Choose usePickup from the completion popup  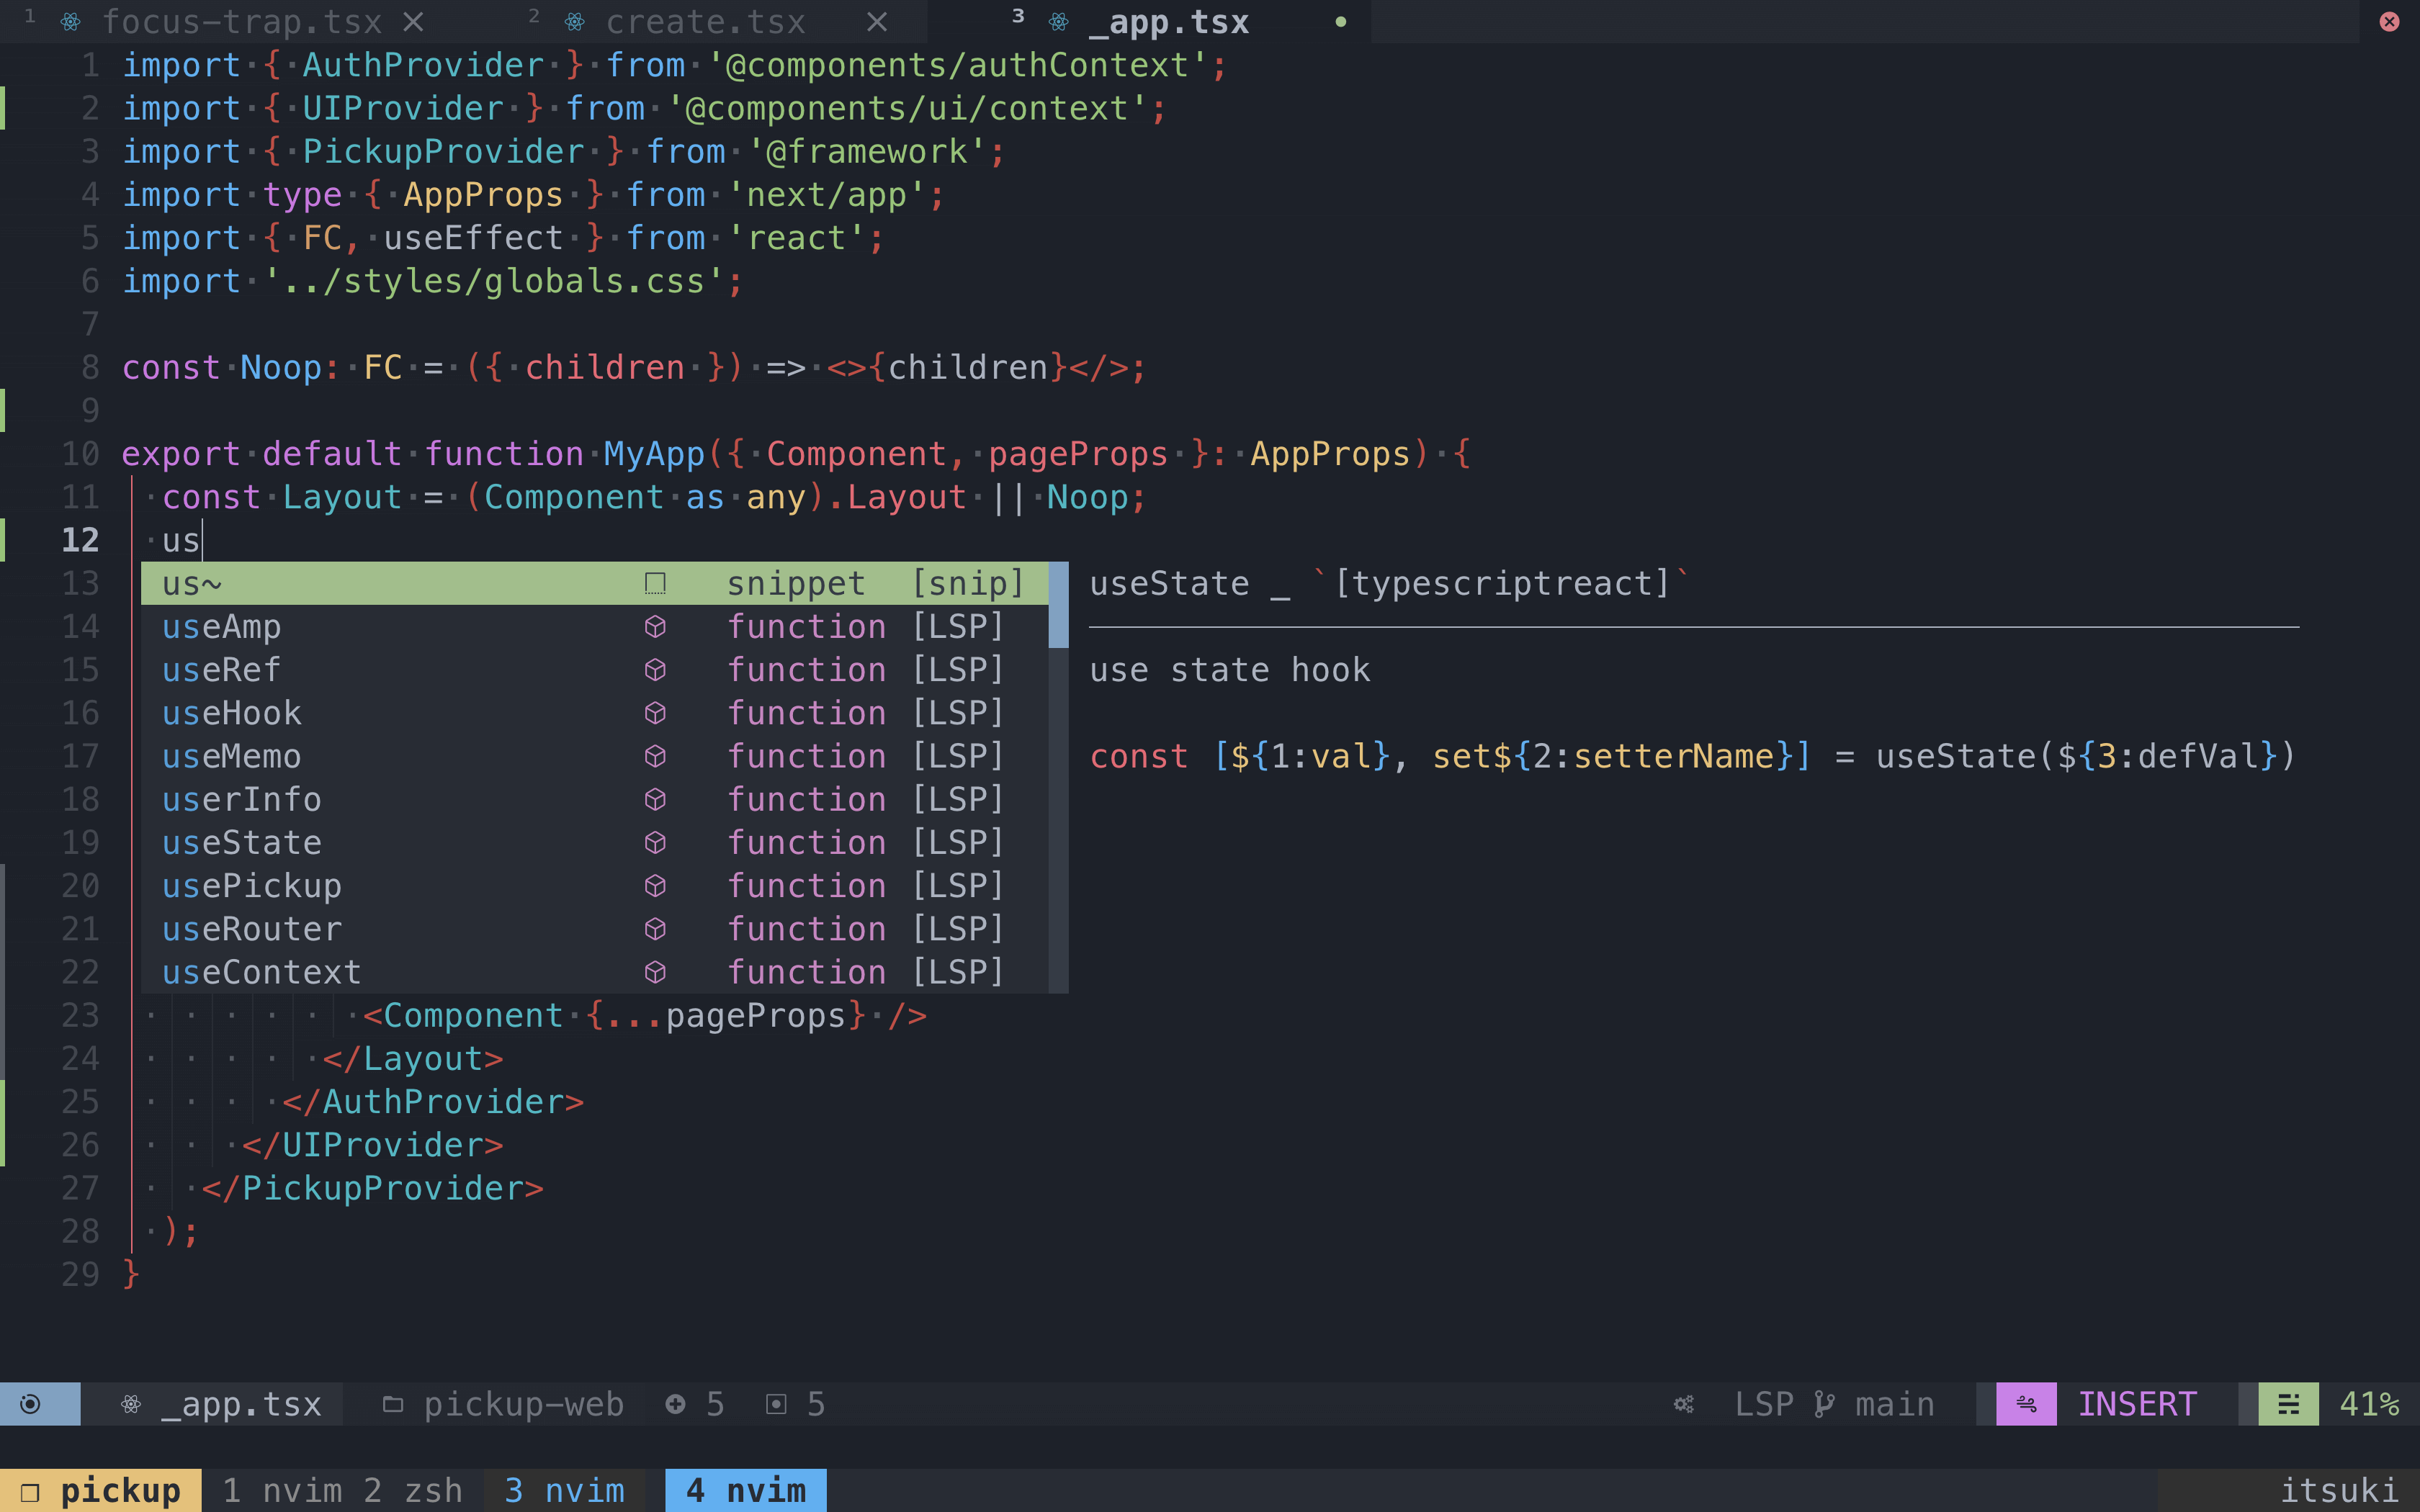[595, 885]
